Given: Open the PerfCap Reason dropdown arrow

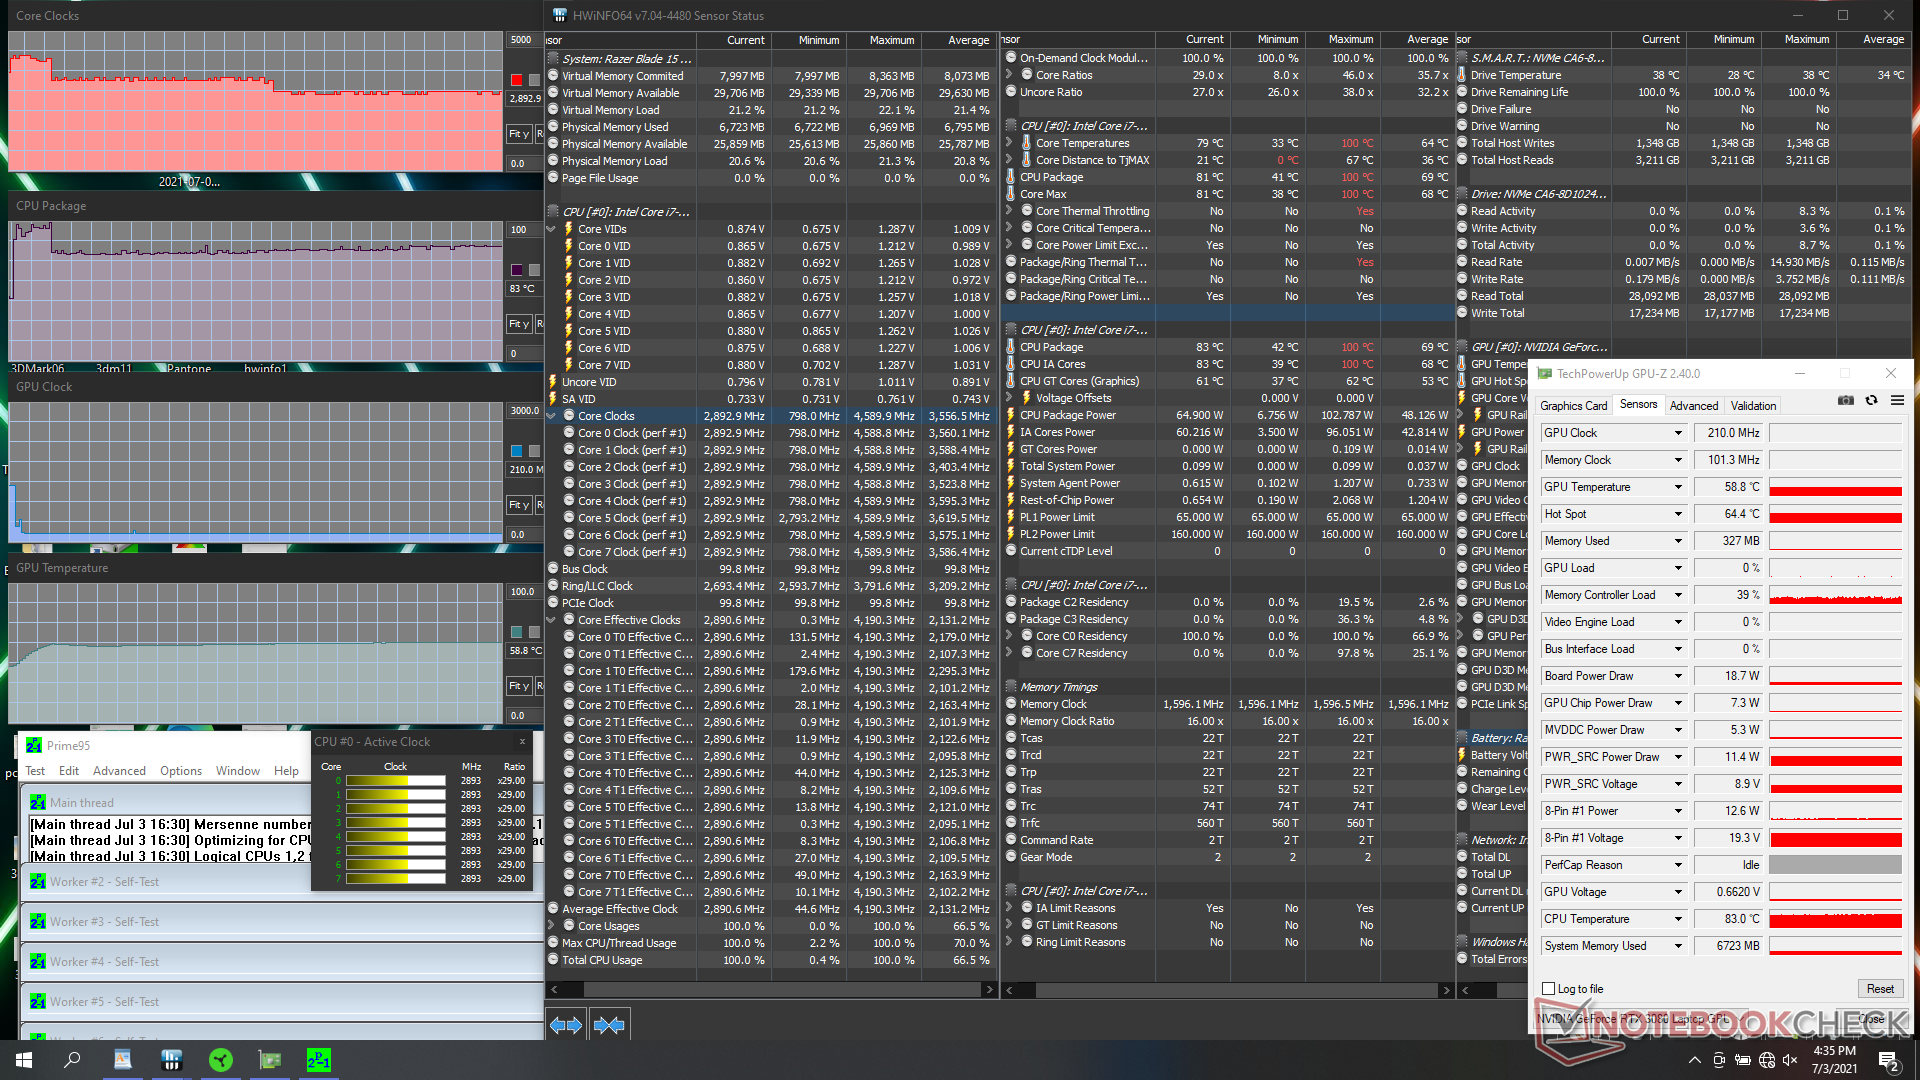Looking at the screenshot, I should click(x=1678, y=865).
